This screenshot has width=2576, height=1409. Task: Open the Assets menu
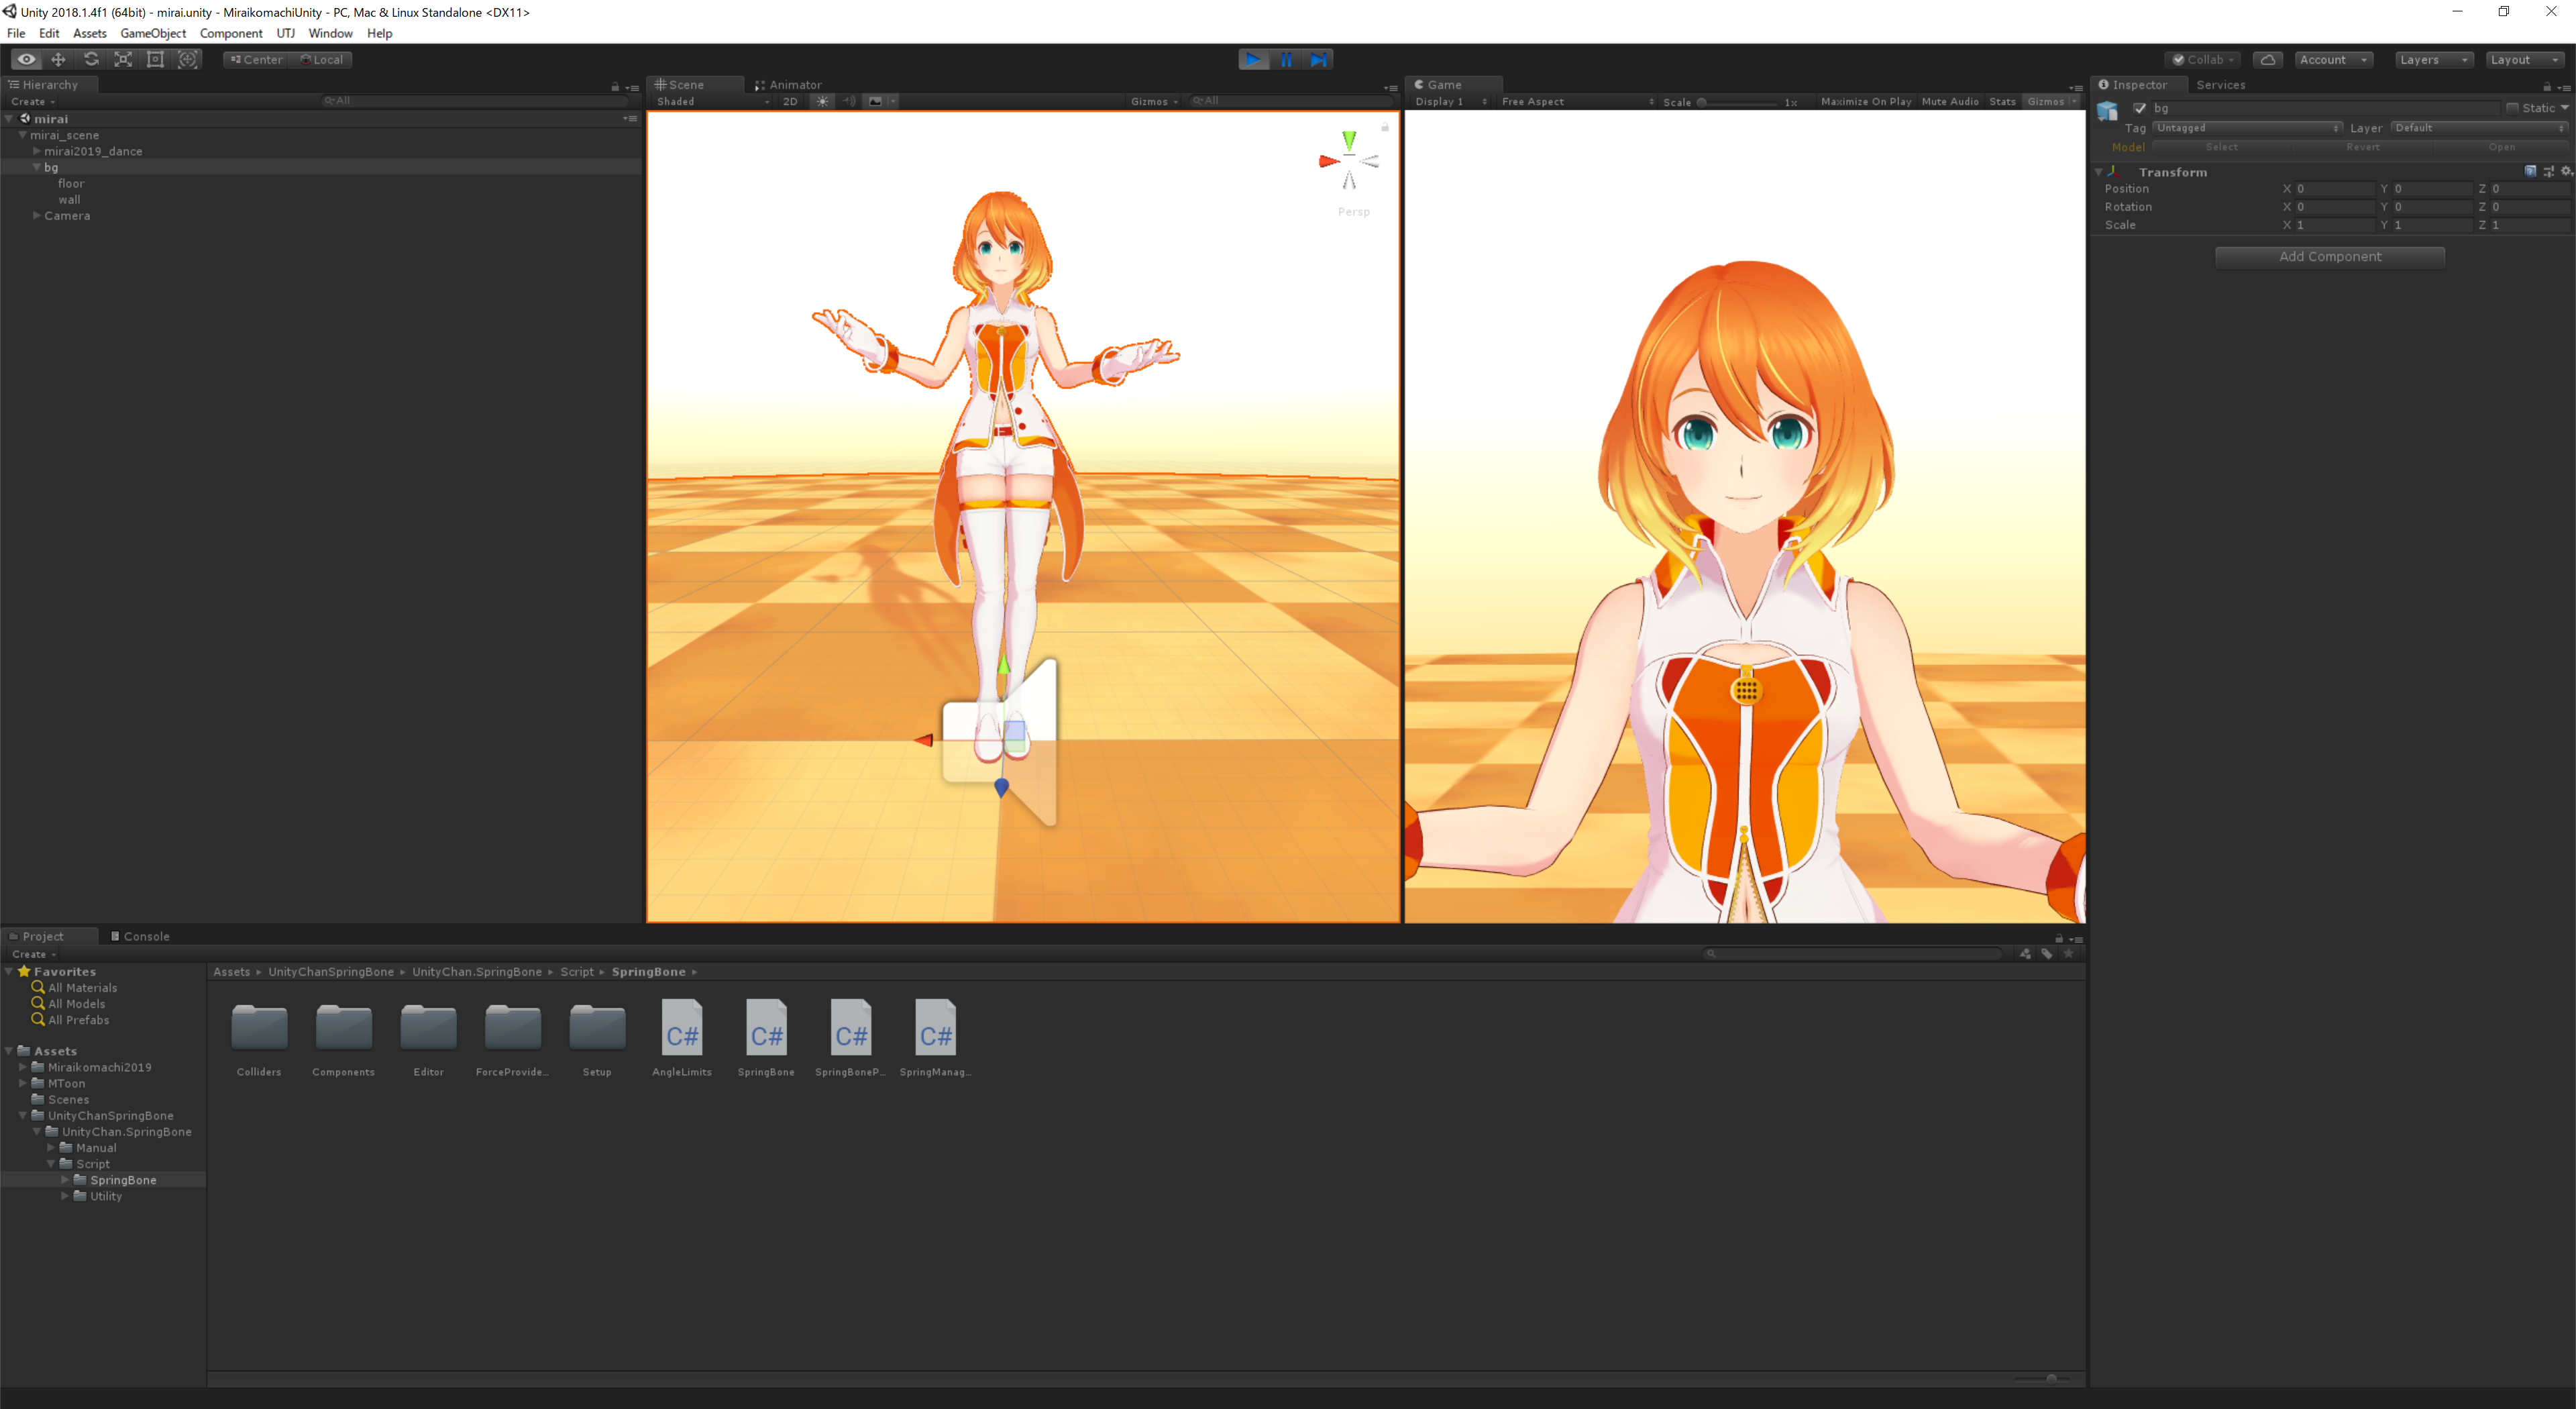point(89,33)
